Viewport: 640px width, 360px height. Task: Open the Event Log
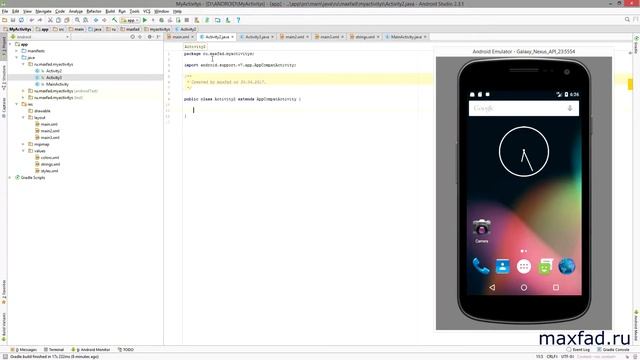(578, 350)
